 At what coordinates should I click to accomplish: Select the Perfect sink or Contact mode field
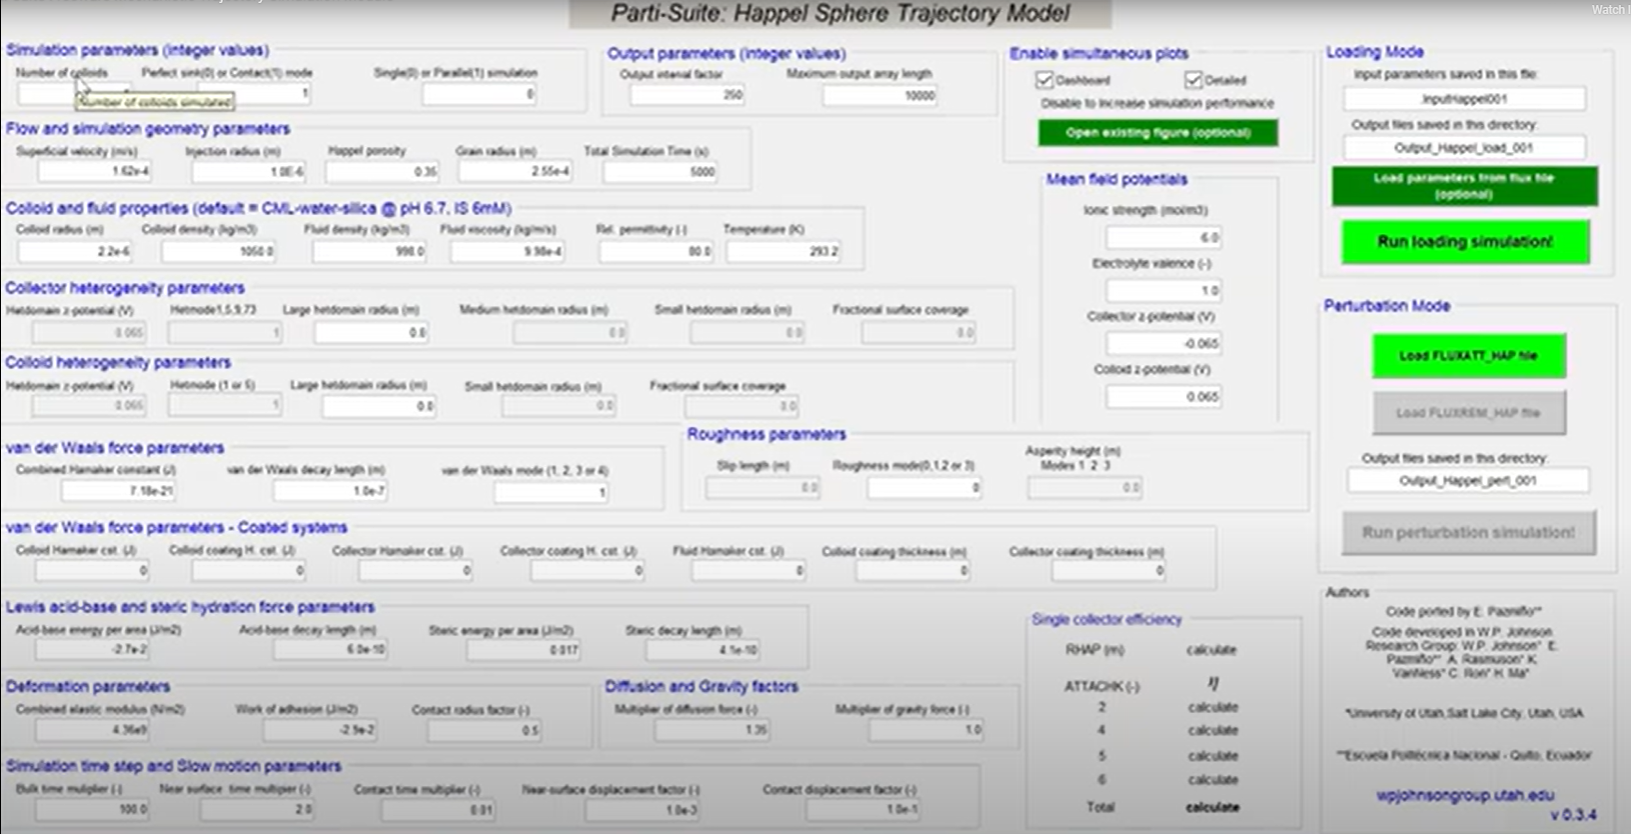[x=255, y=94]
